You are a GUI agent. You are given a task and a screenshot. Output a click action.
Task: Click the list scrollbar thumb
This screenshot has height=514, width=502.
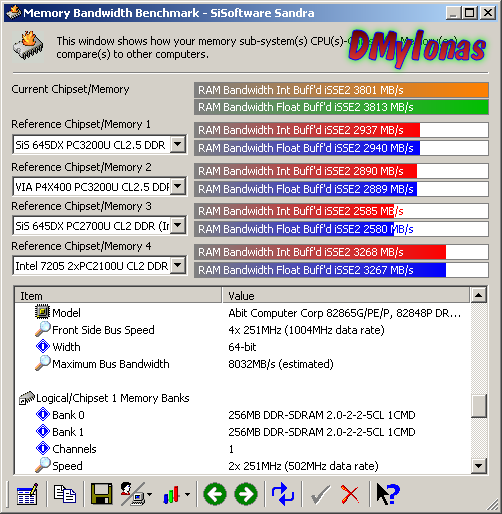click(479, 406)
